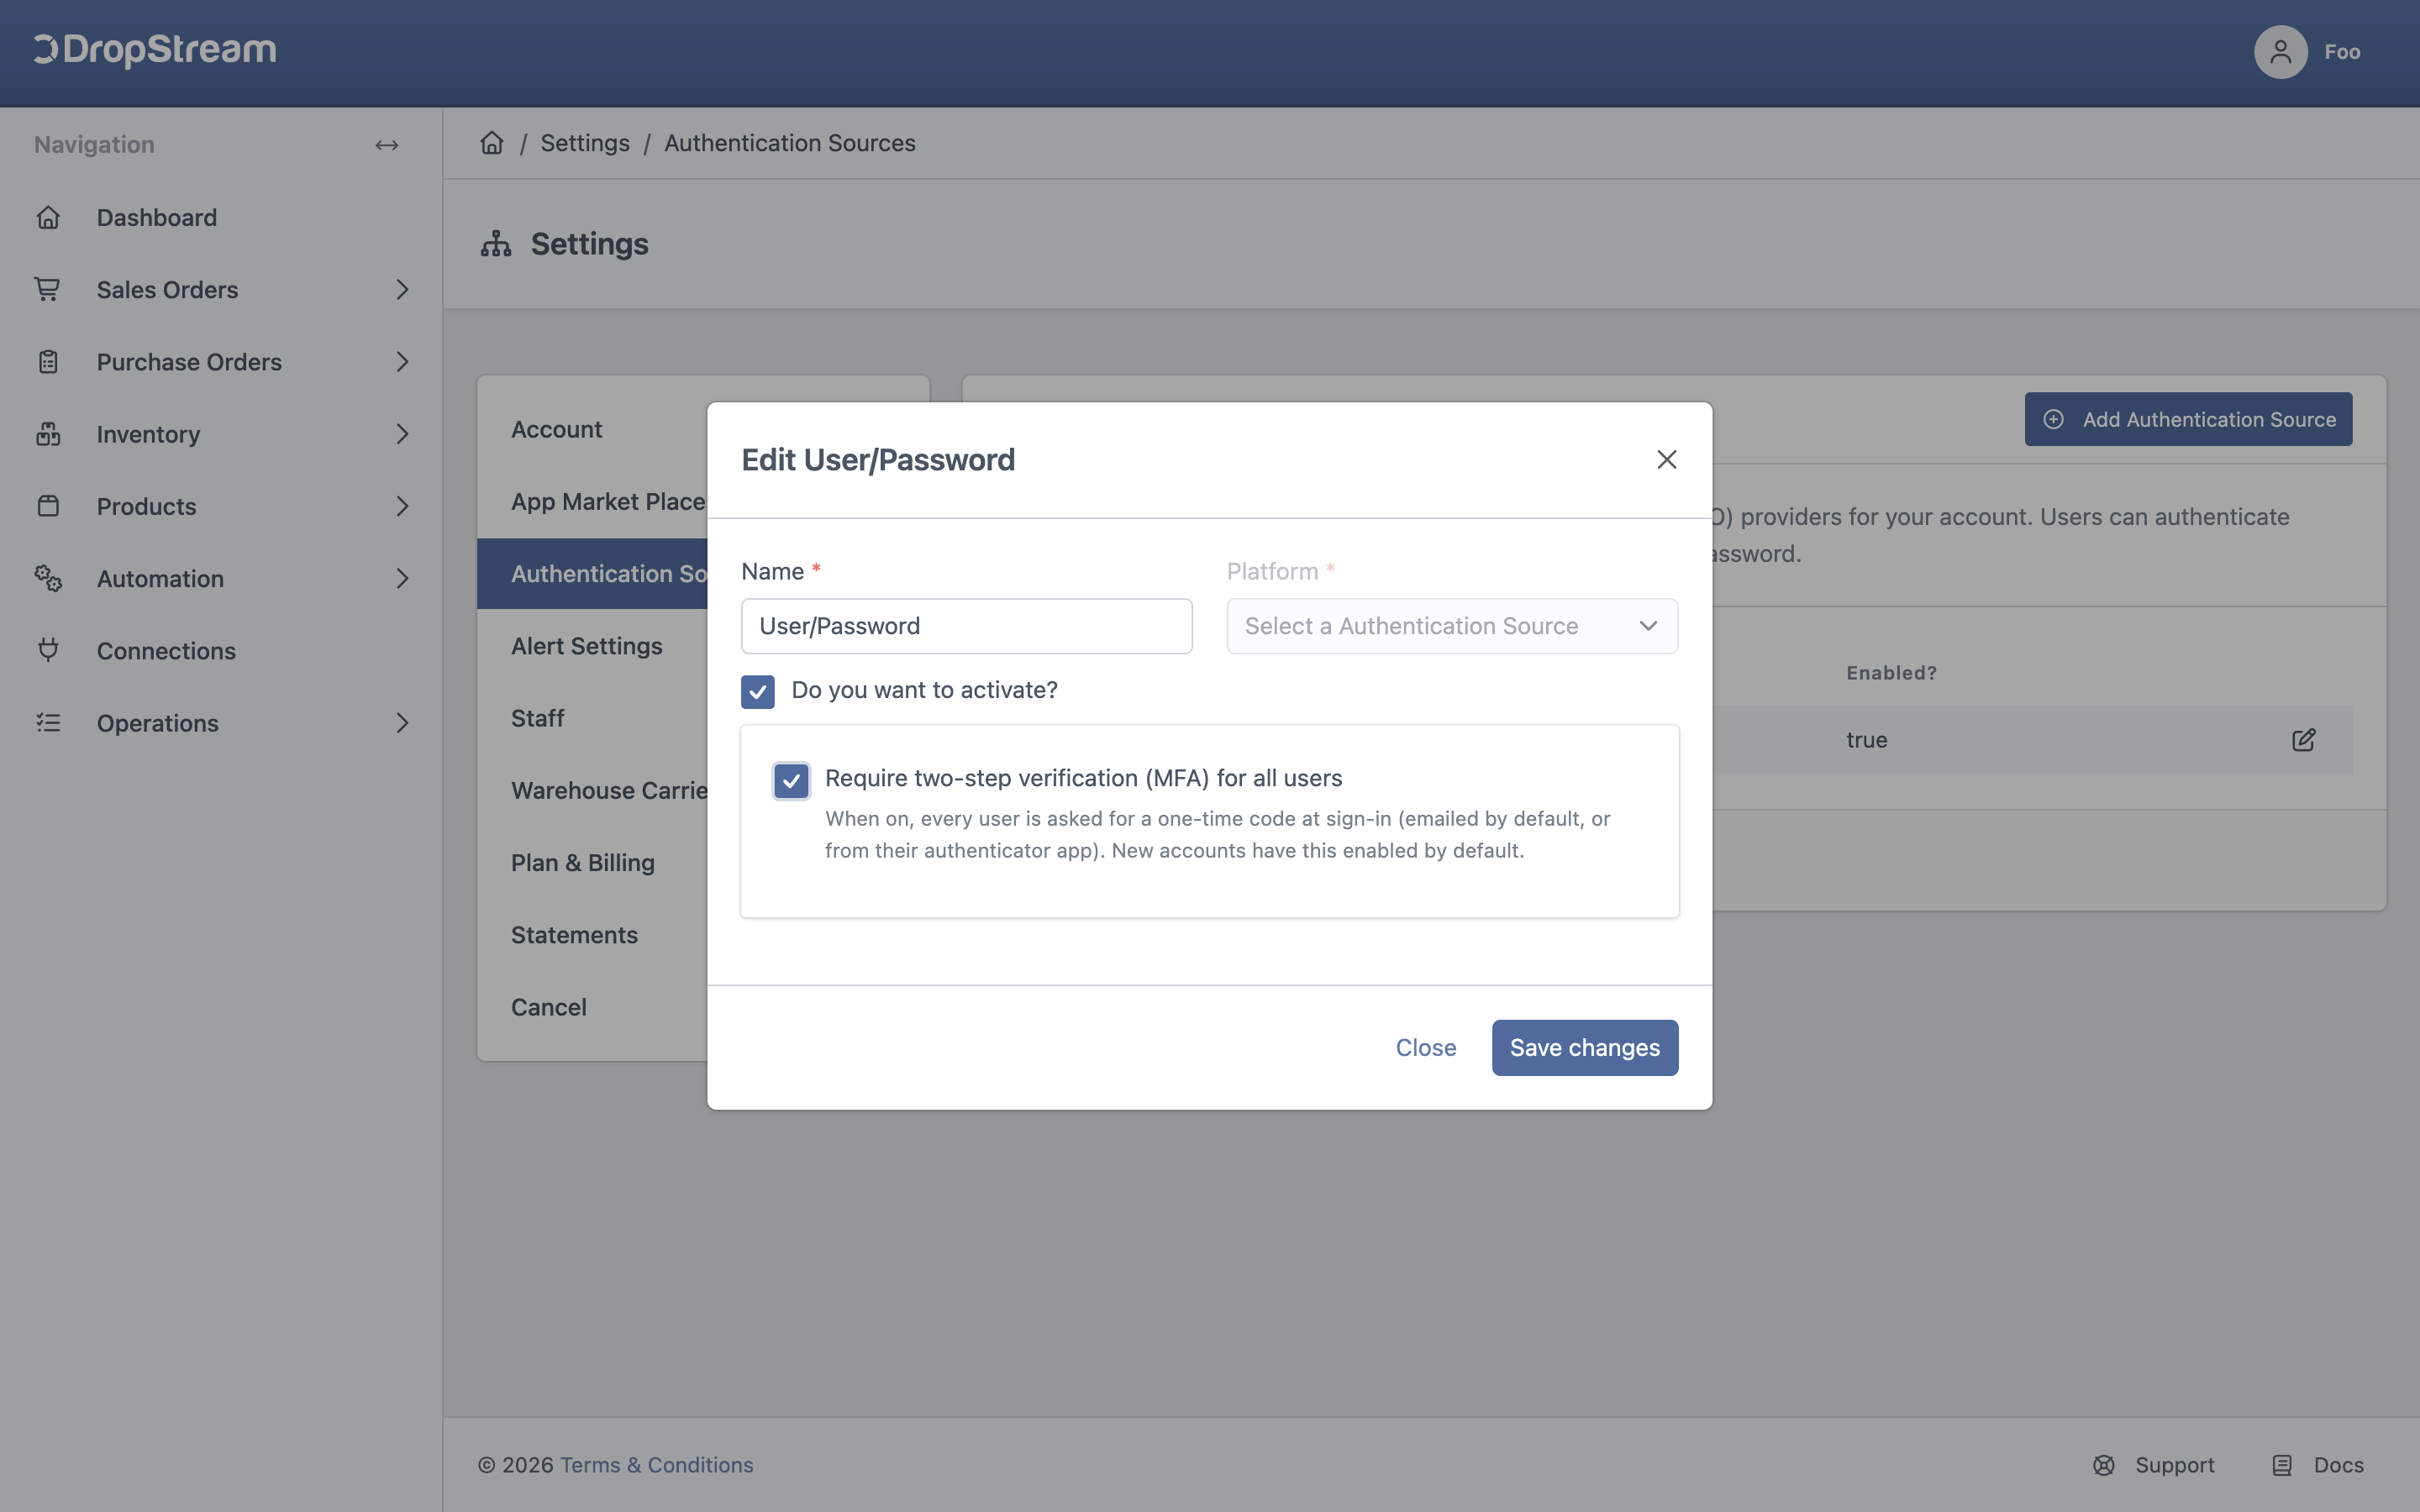The width and height of the screenshot is (2420, 1512).
Task: Click the Purchase Orders clipboard icon
Action: (x=48, y=362)
